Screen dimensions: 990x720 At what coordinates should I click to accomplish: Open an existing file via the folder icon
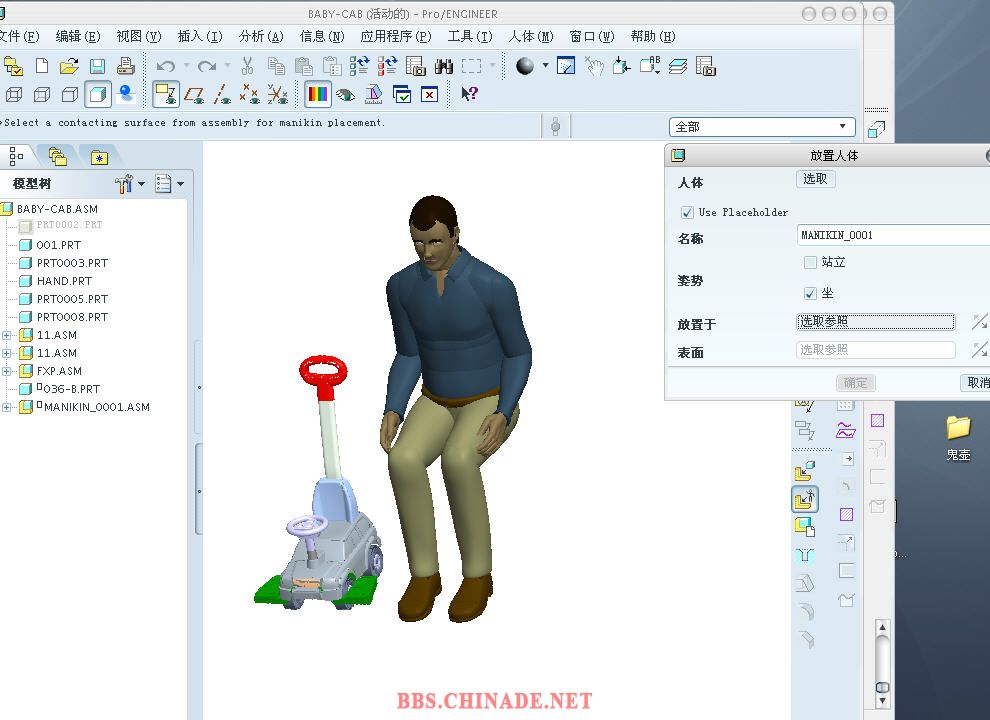coord(69,66)
